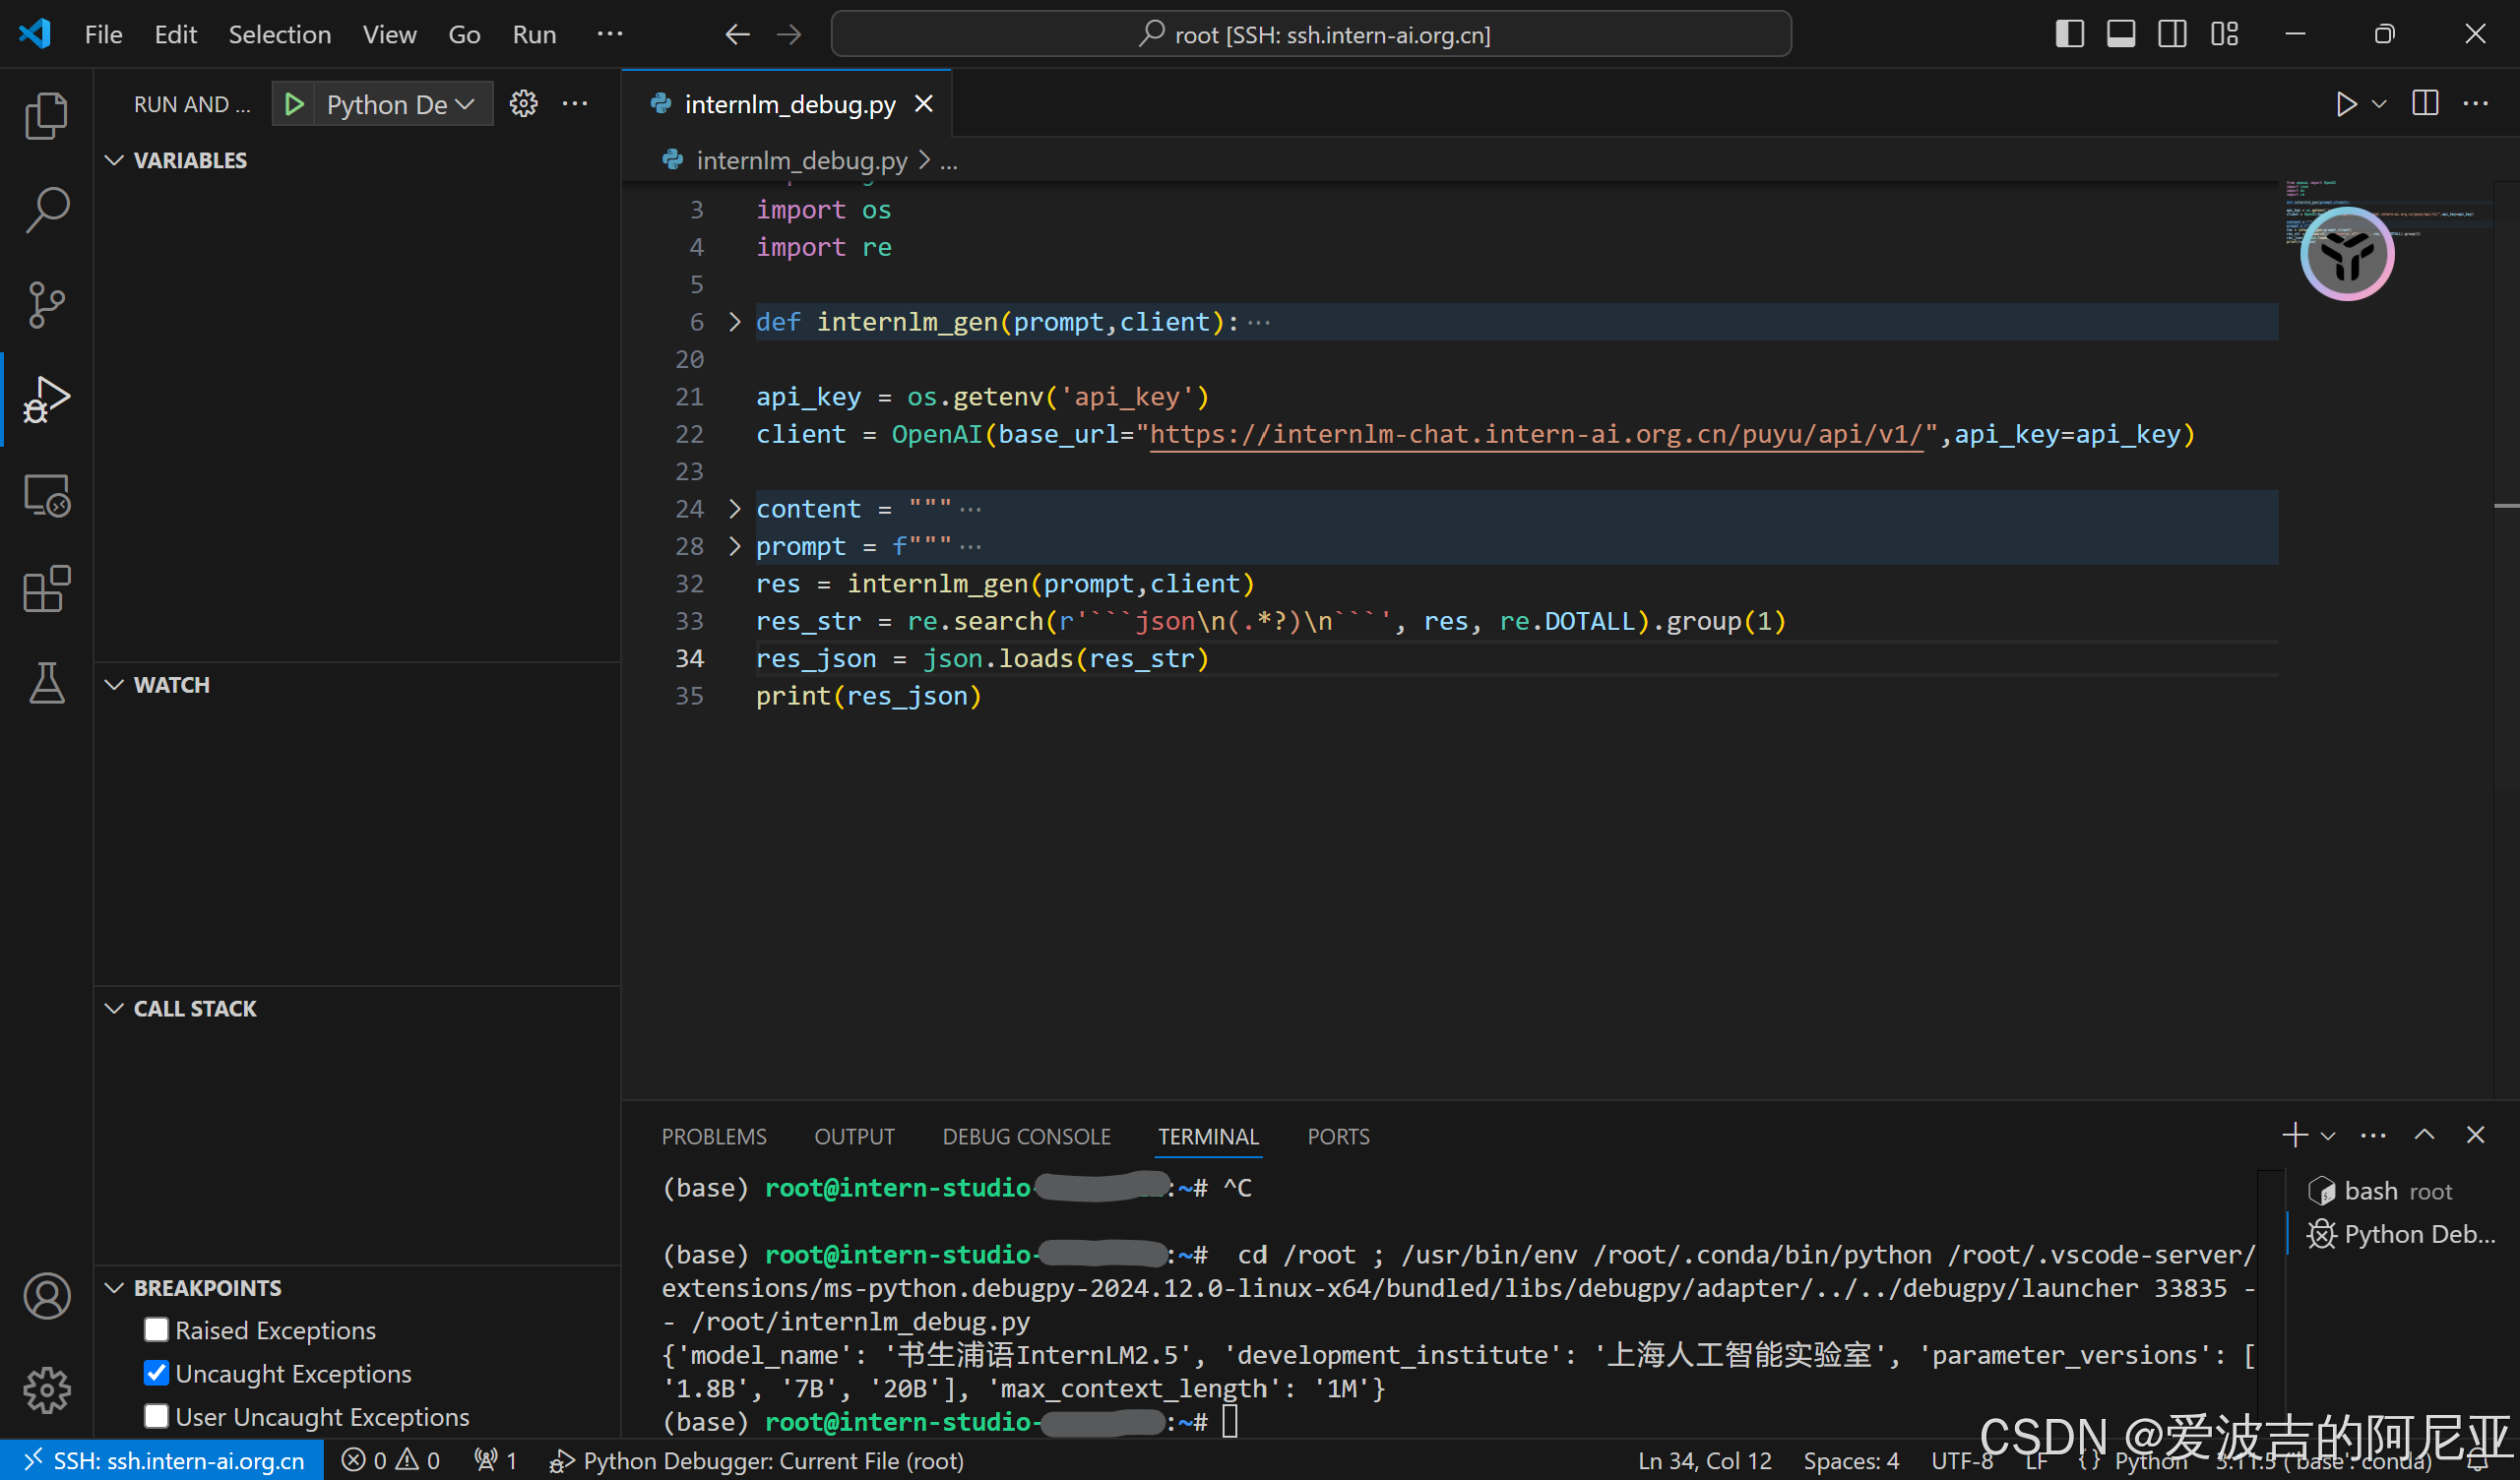Open launch.json via debug gear icon
Screen dimensions: 2520x1480
(523, 104)
